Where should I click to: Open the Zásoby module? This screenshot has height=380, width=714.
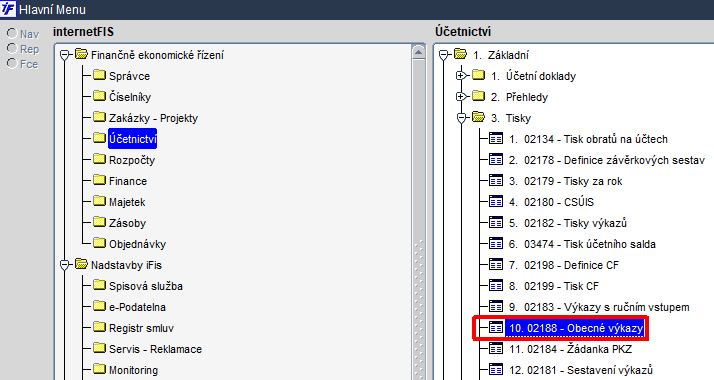[128, 223]
